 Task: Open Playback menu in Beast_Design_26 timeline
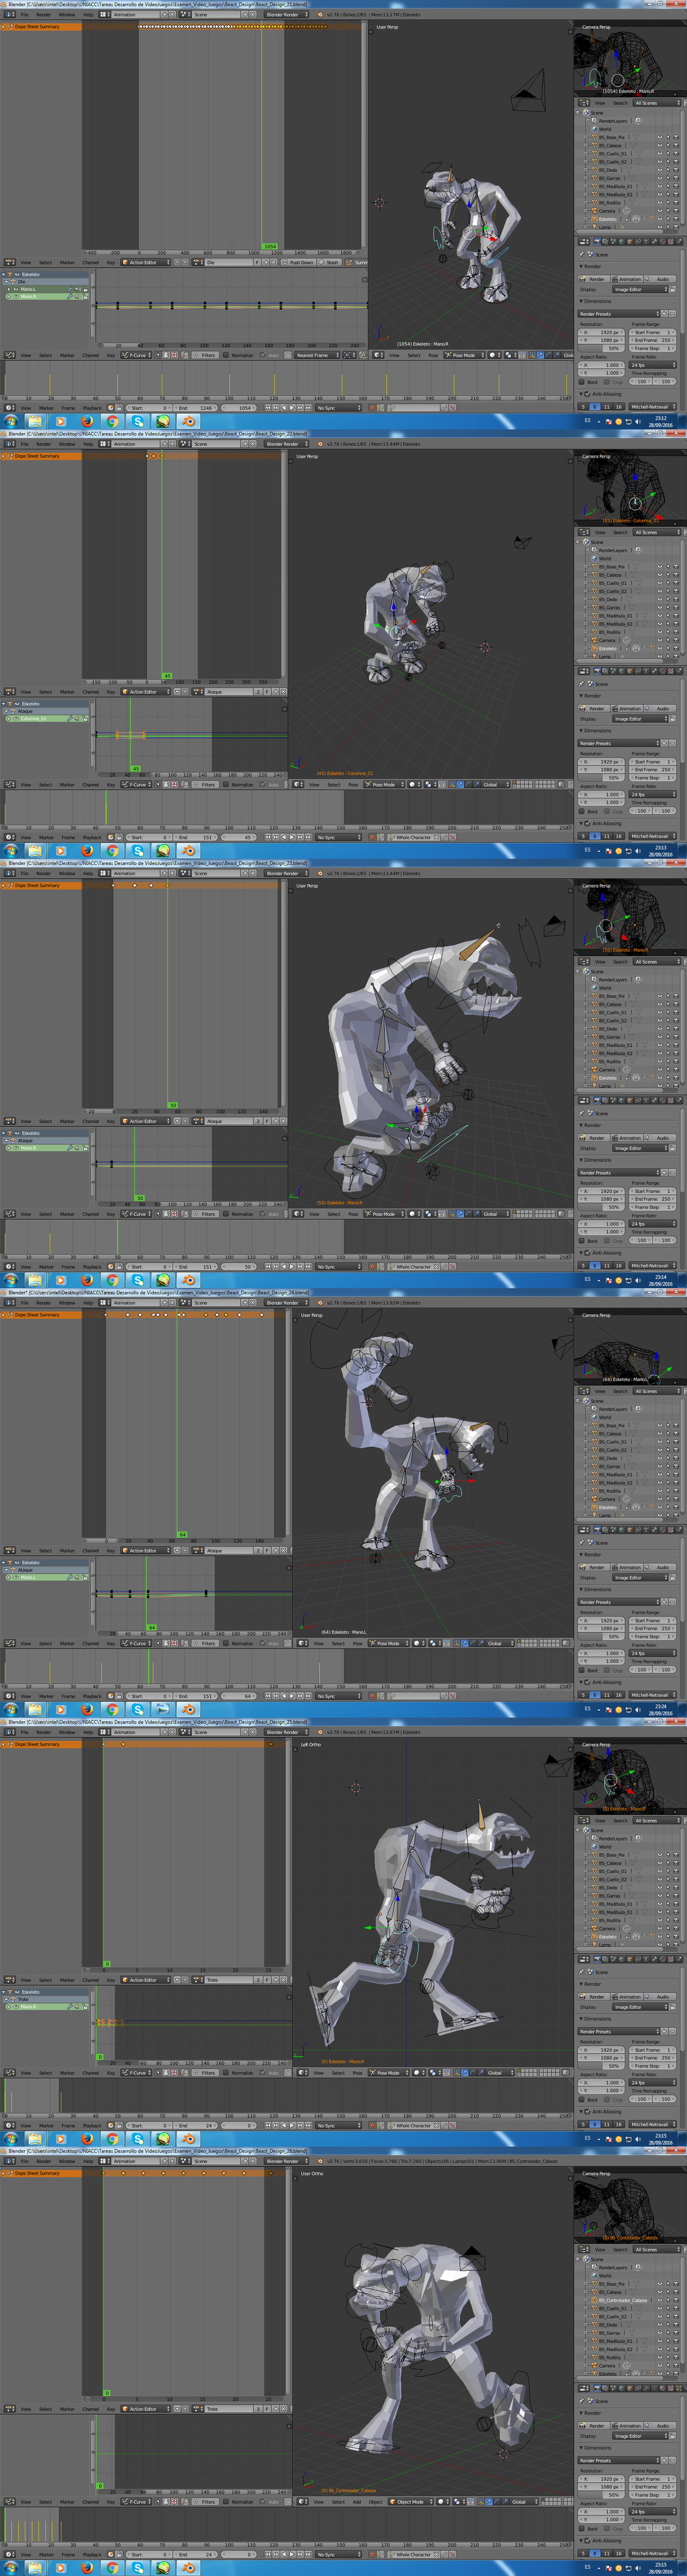click(x=91, y=2554)
